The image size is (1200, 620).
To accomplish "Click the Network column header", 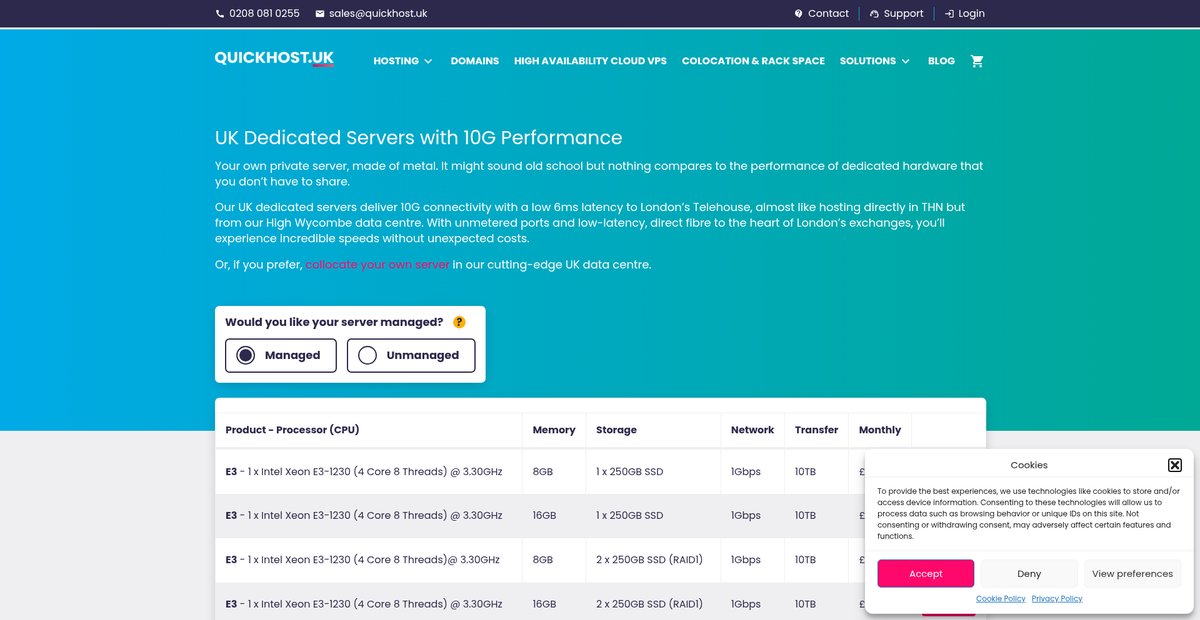I will [752, 430].
